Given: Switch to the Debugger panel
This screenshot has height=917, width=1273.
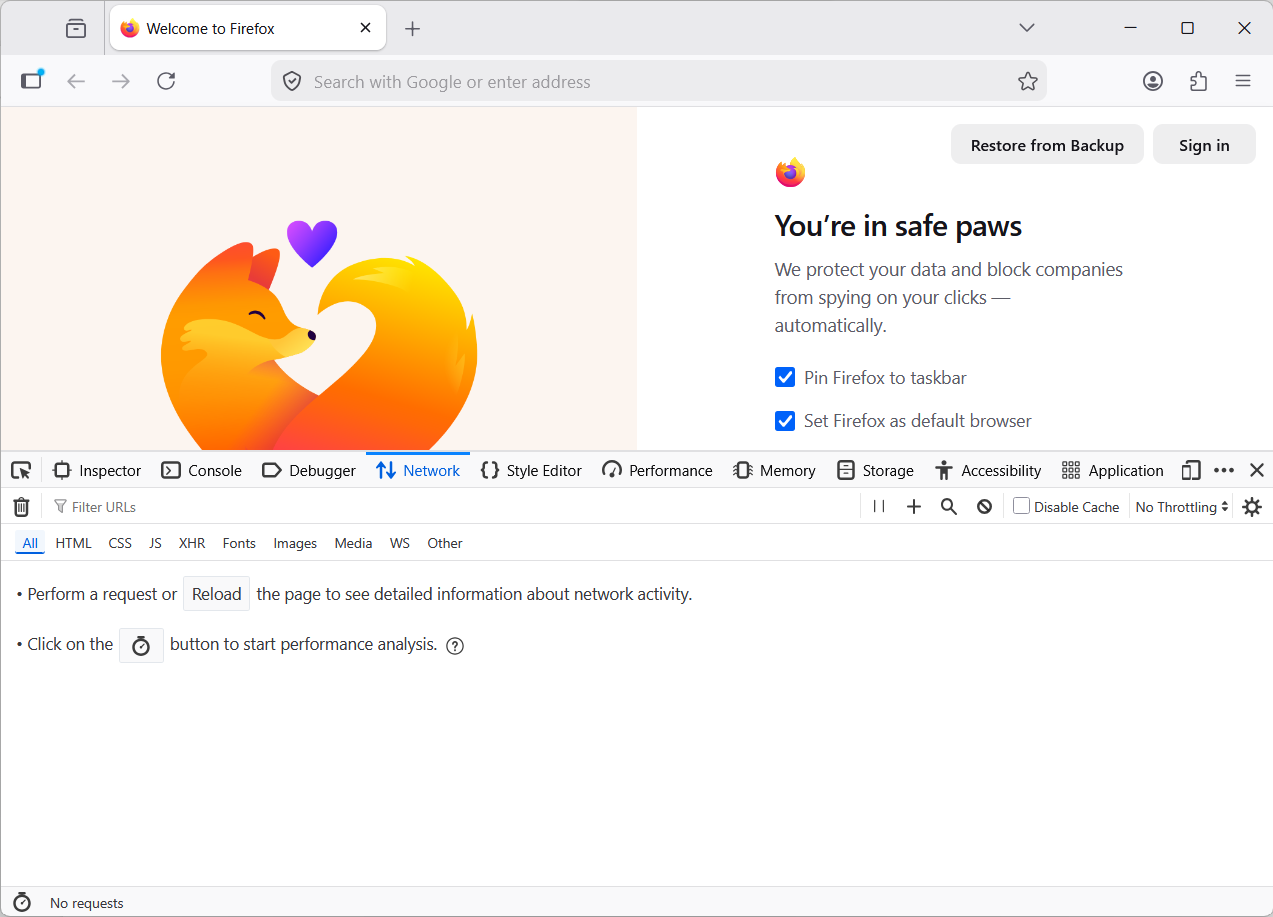Looking at the screenshot, I should coord(309,470).
